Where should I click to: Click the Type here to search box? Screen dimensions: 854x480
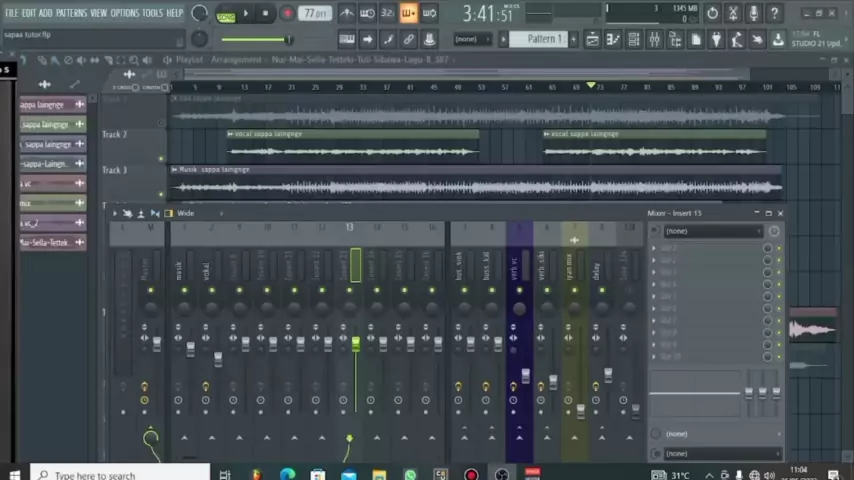120,474
